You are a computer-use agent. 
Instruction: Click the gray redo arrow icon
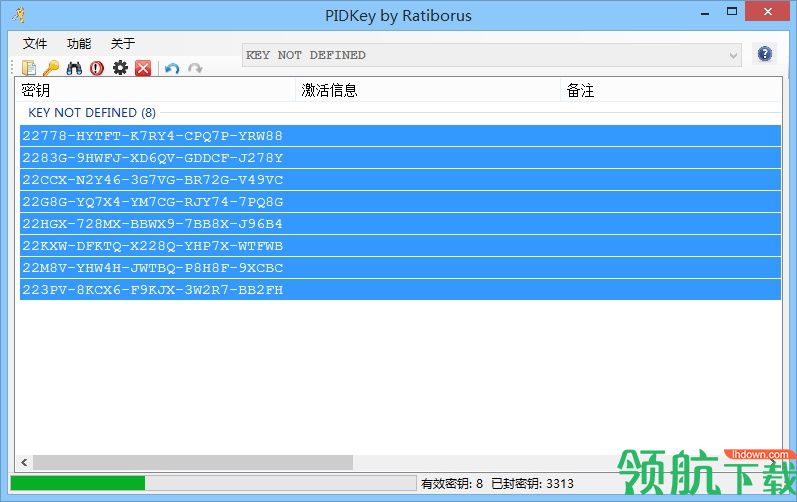[195, 68]
